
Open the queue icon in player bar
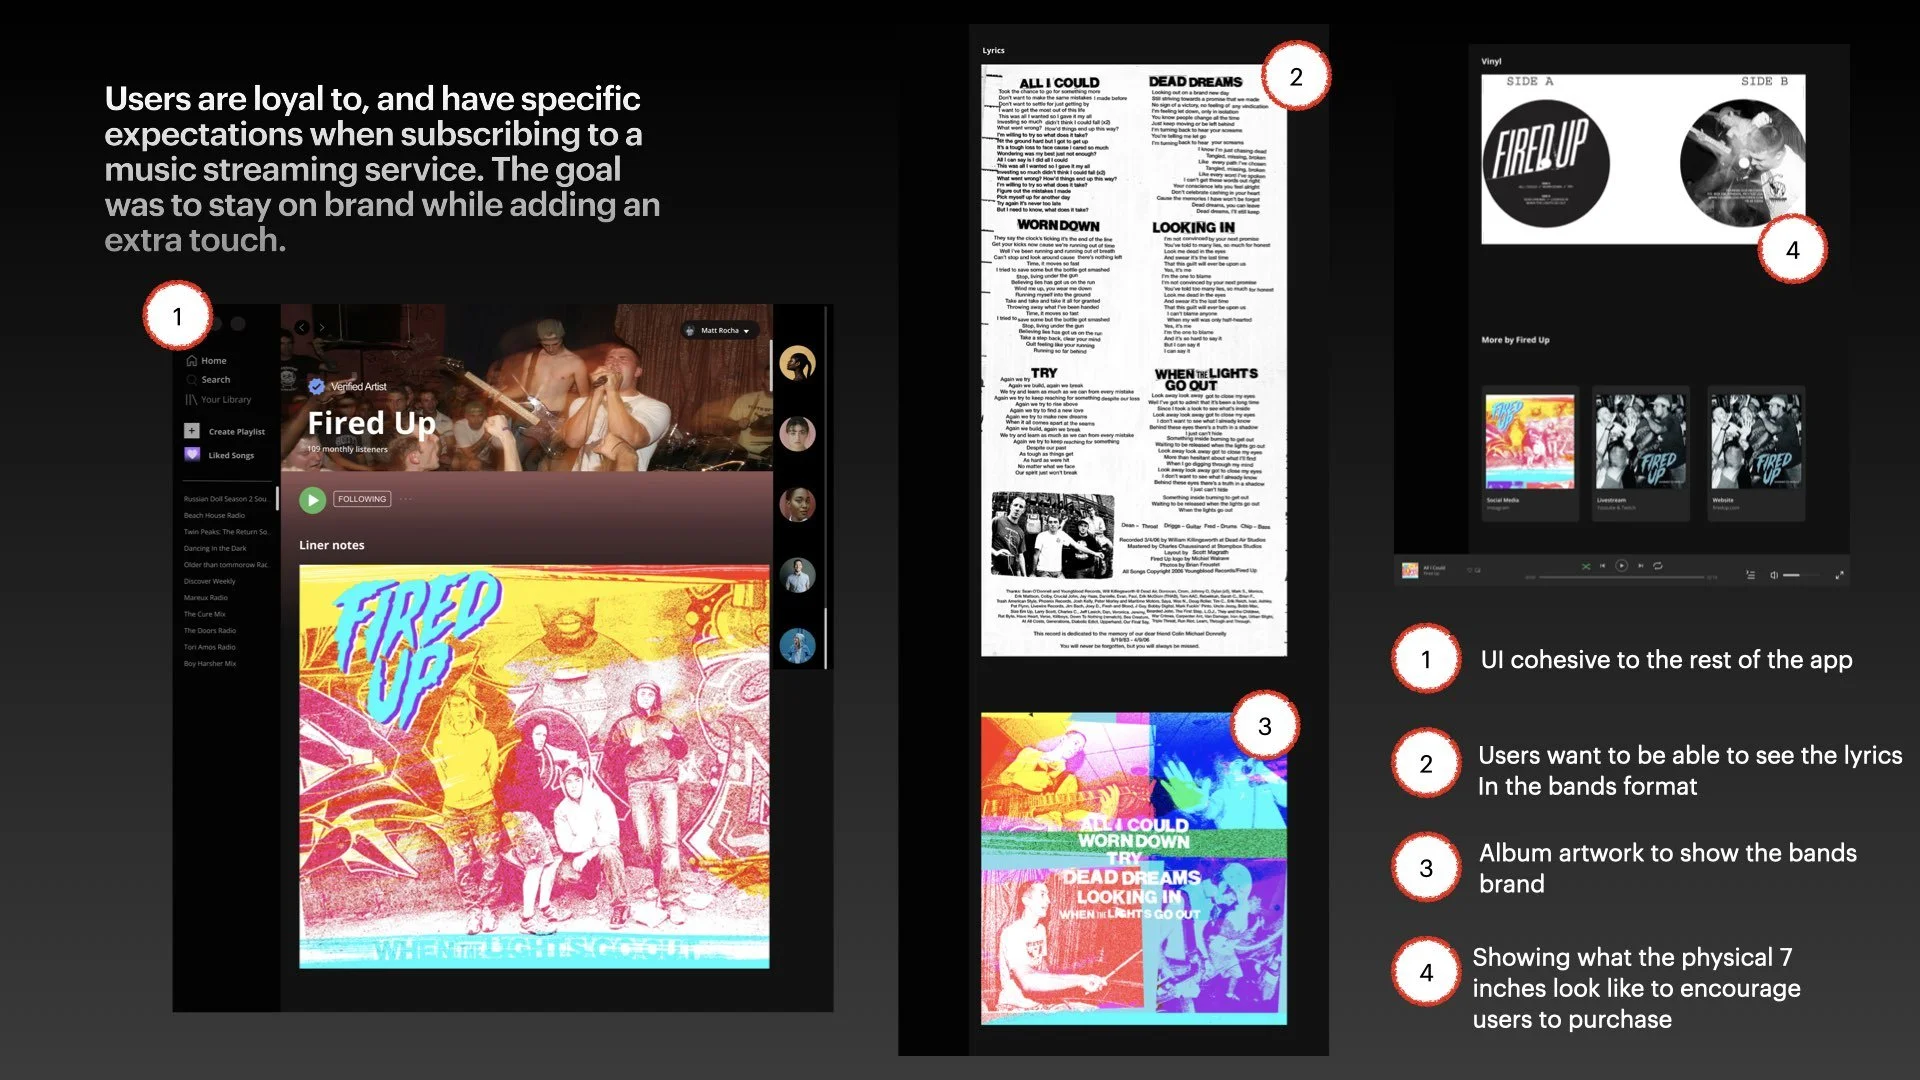tap(1750, 575)
